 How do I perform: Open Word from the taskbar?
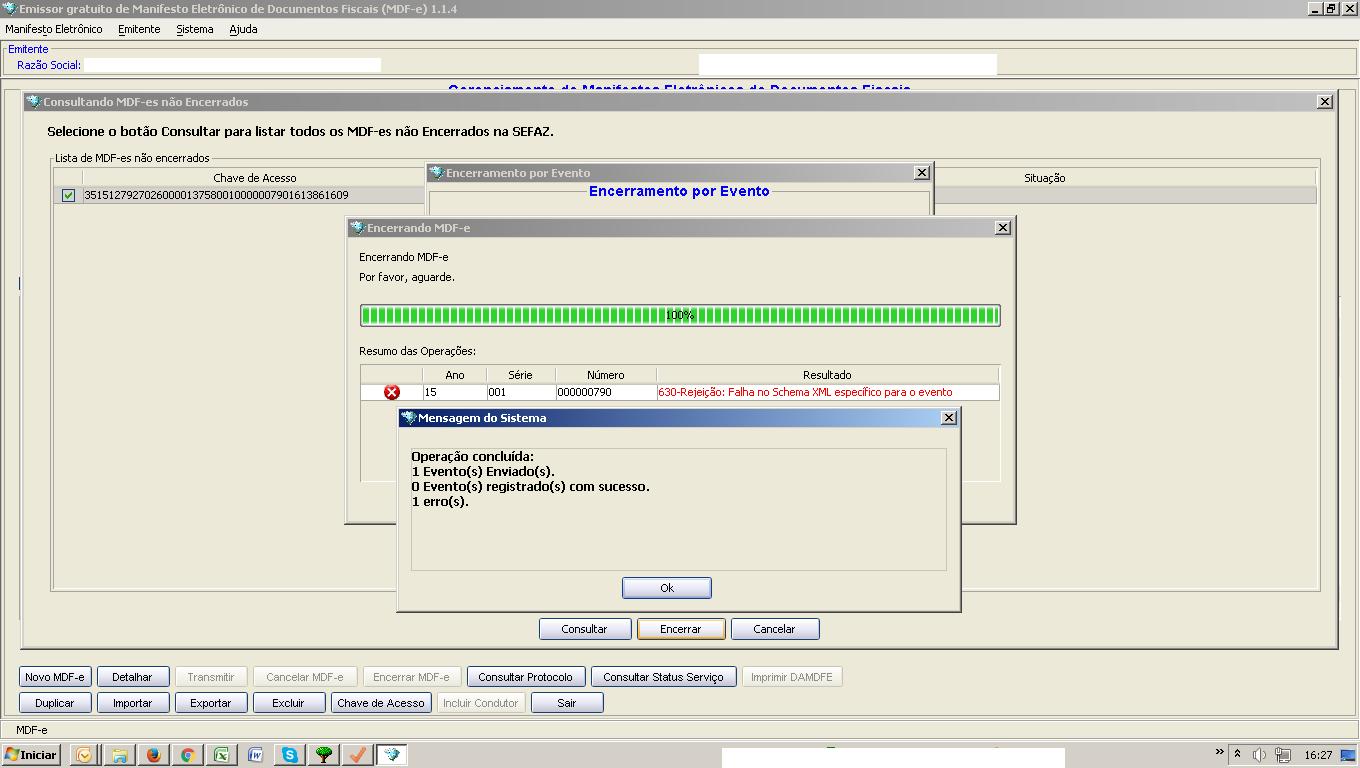[255, 755]
